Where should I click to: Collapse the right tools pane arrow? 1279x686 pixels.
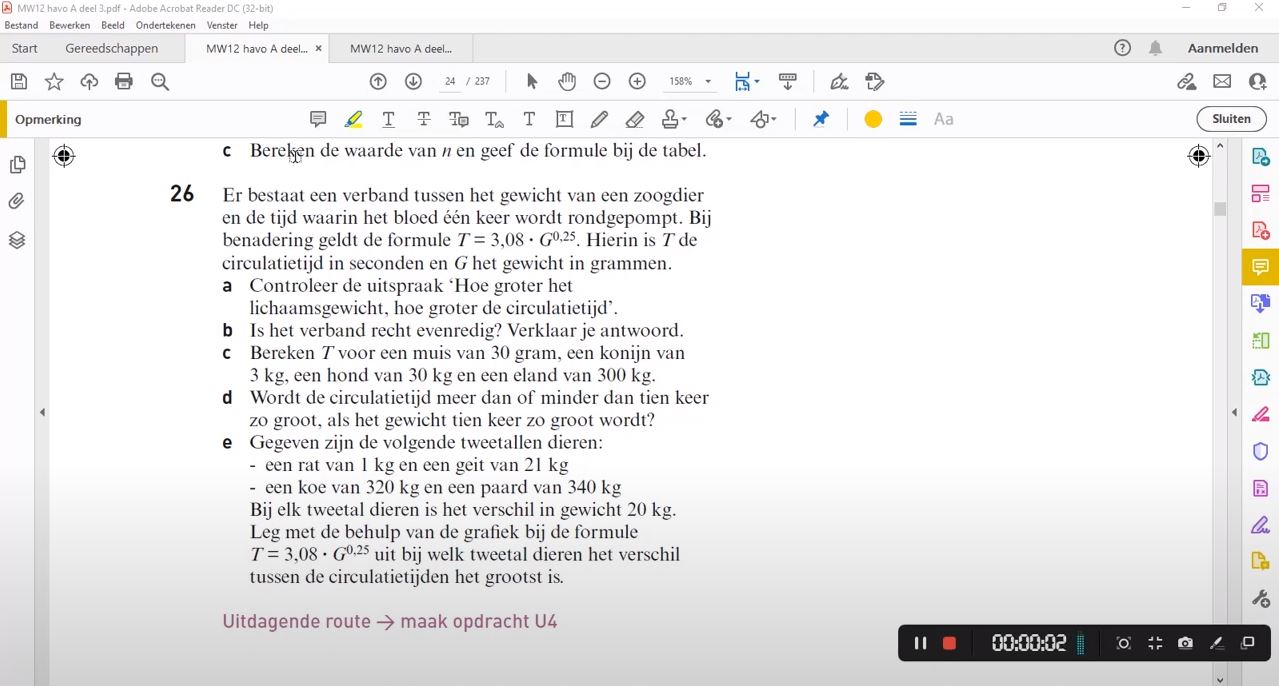coord(1234,412)
